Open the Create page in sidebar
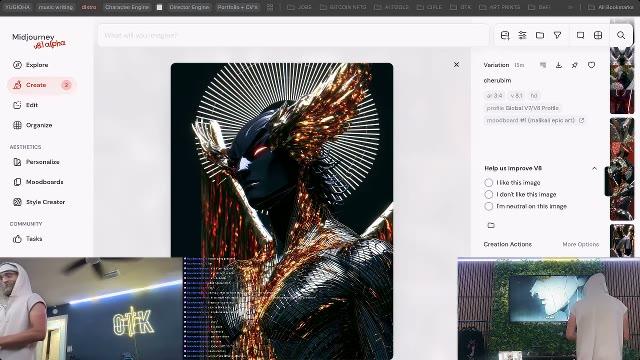The height and width of the screenshot is (360, 640). coord(41,85)
